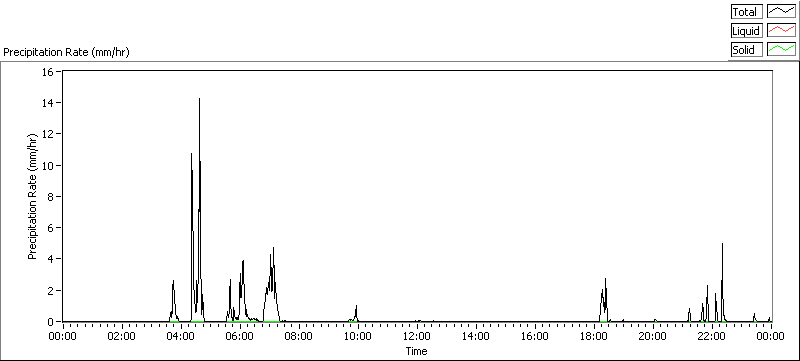The image size is (800, 361).
Task: Click the rainfall peak reaching 5 mm/hr after 22:00
Action: [722, 244]
